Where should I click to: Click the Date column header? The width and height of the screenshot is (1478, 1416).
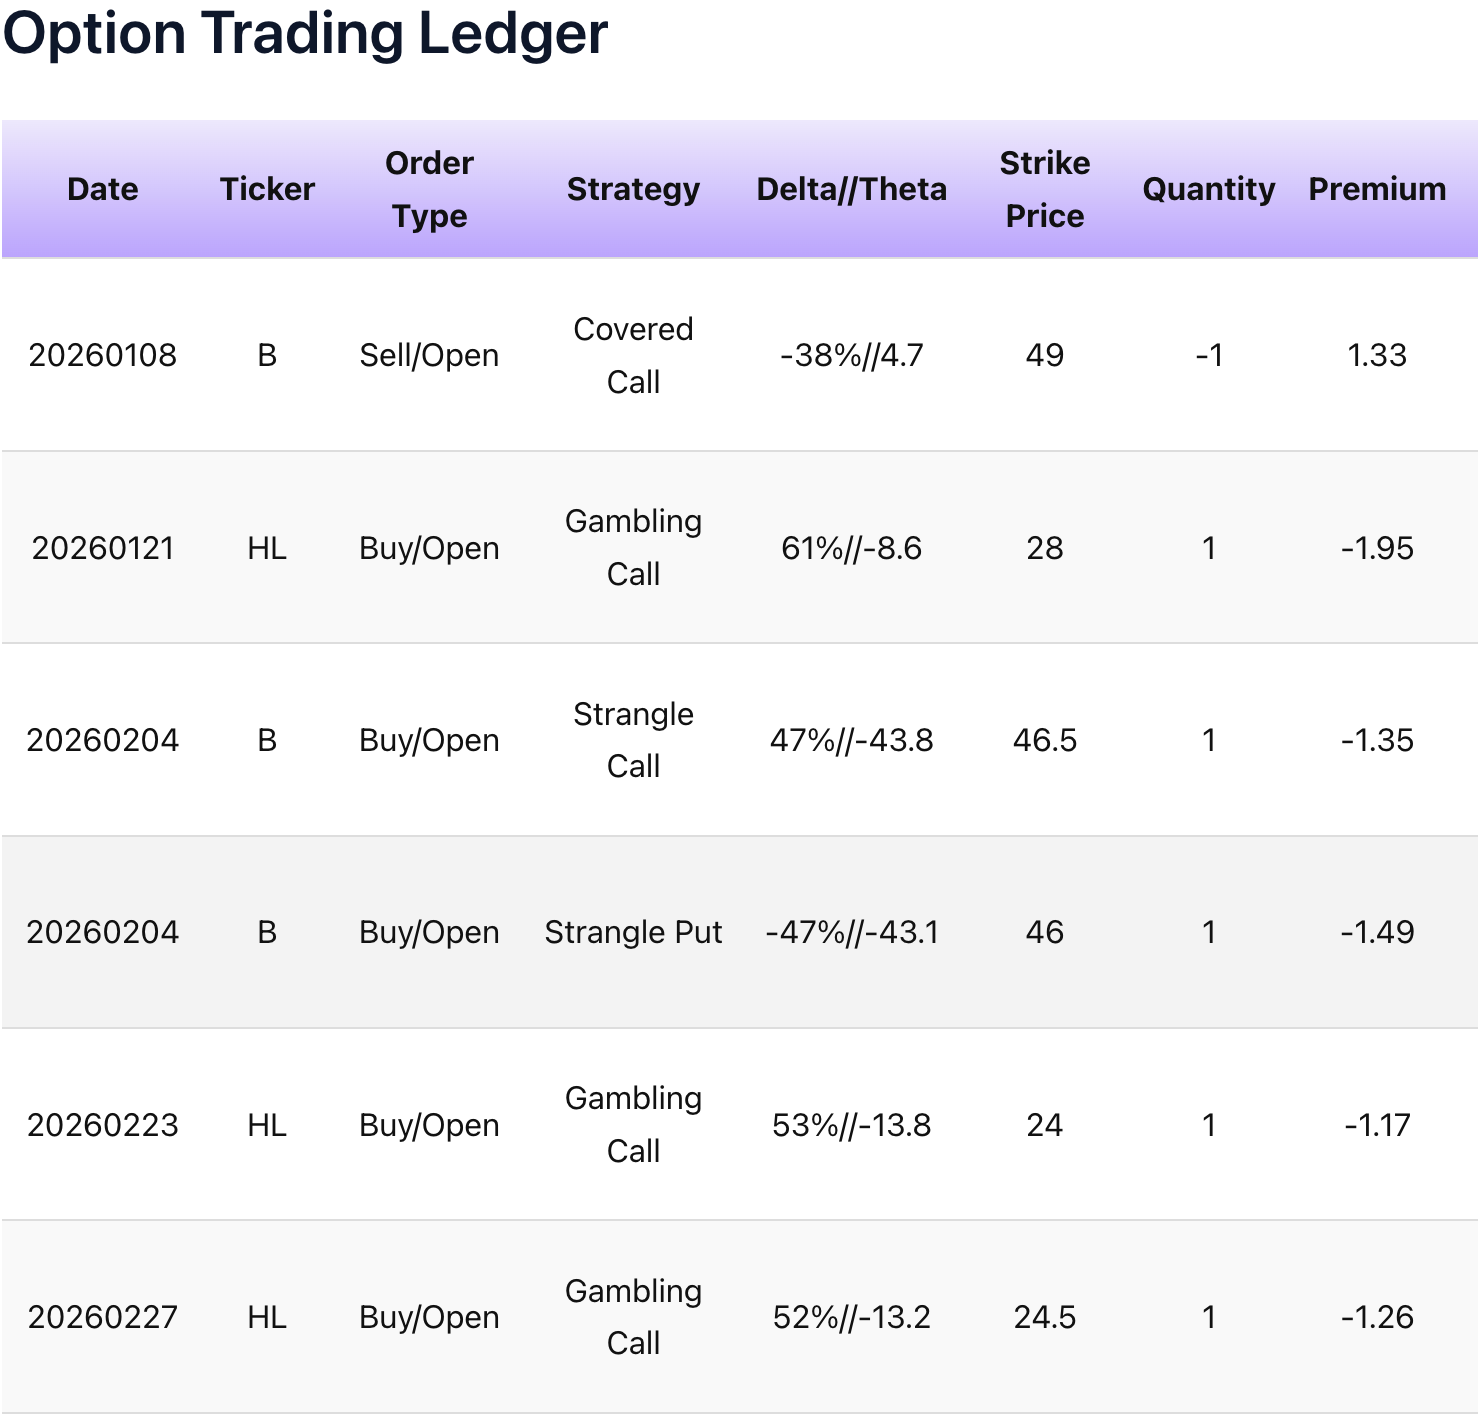point(103,189)
